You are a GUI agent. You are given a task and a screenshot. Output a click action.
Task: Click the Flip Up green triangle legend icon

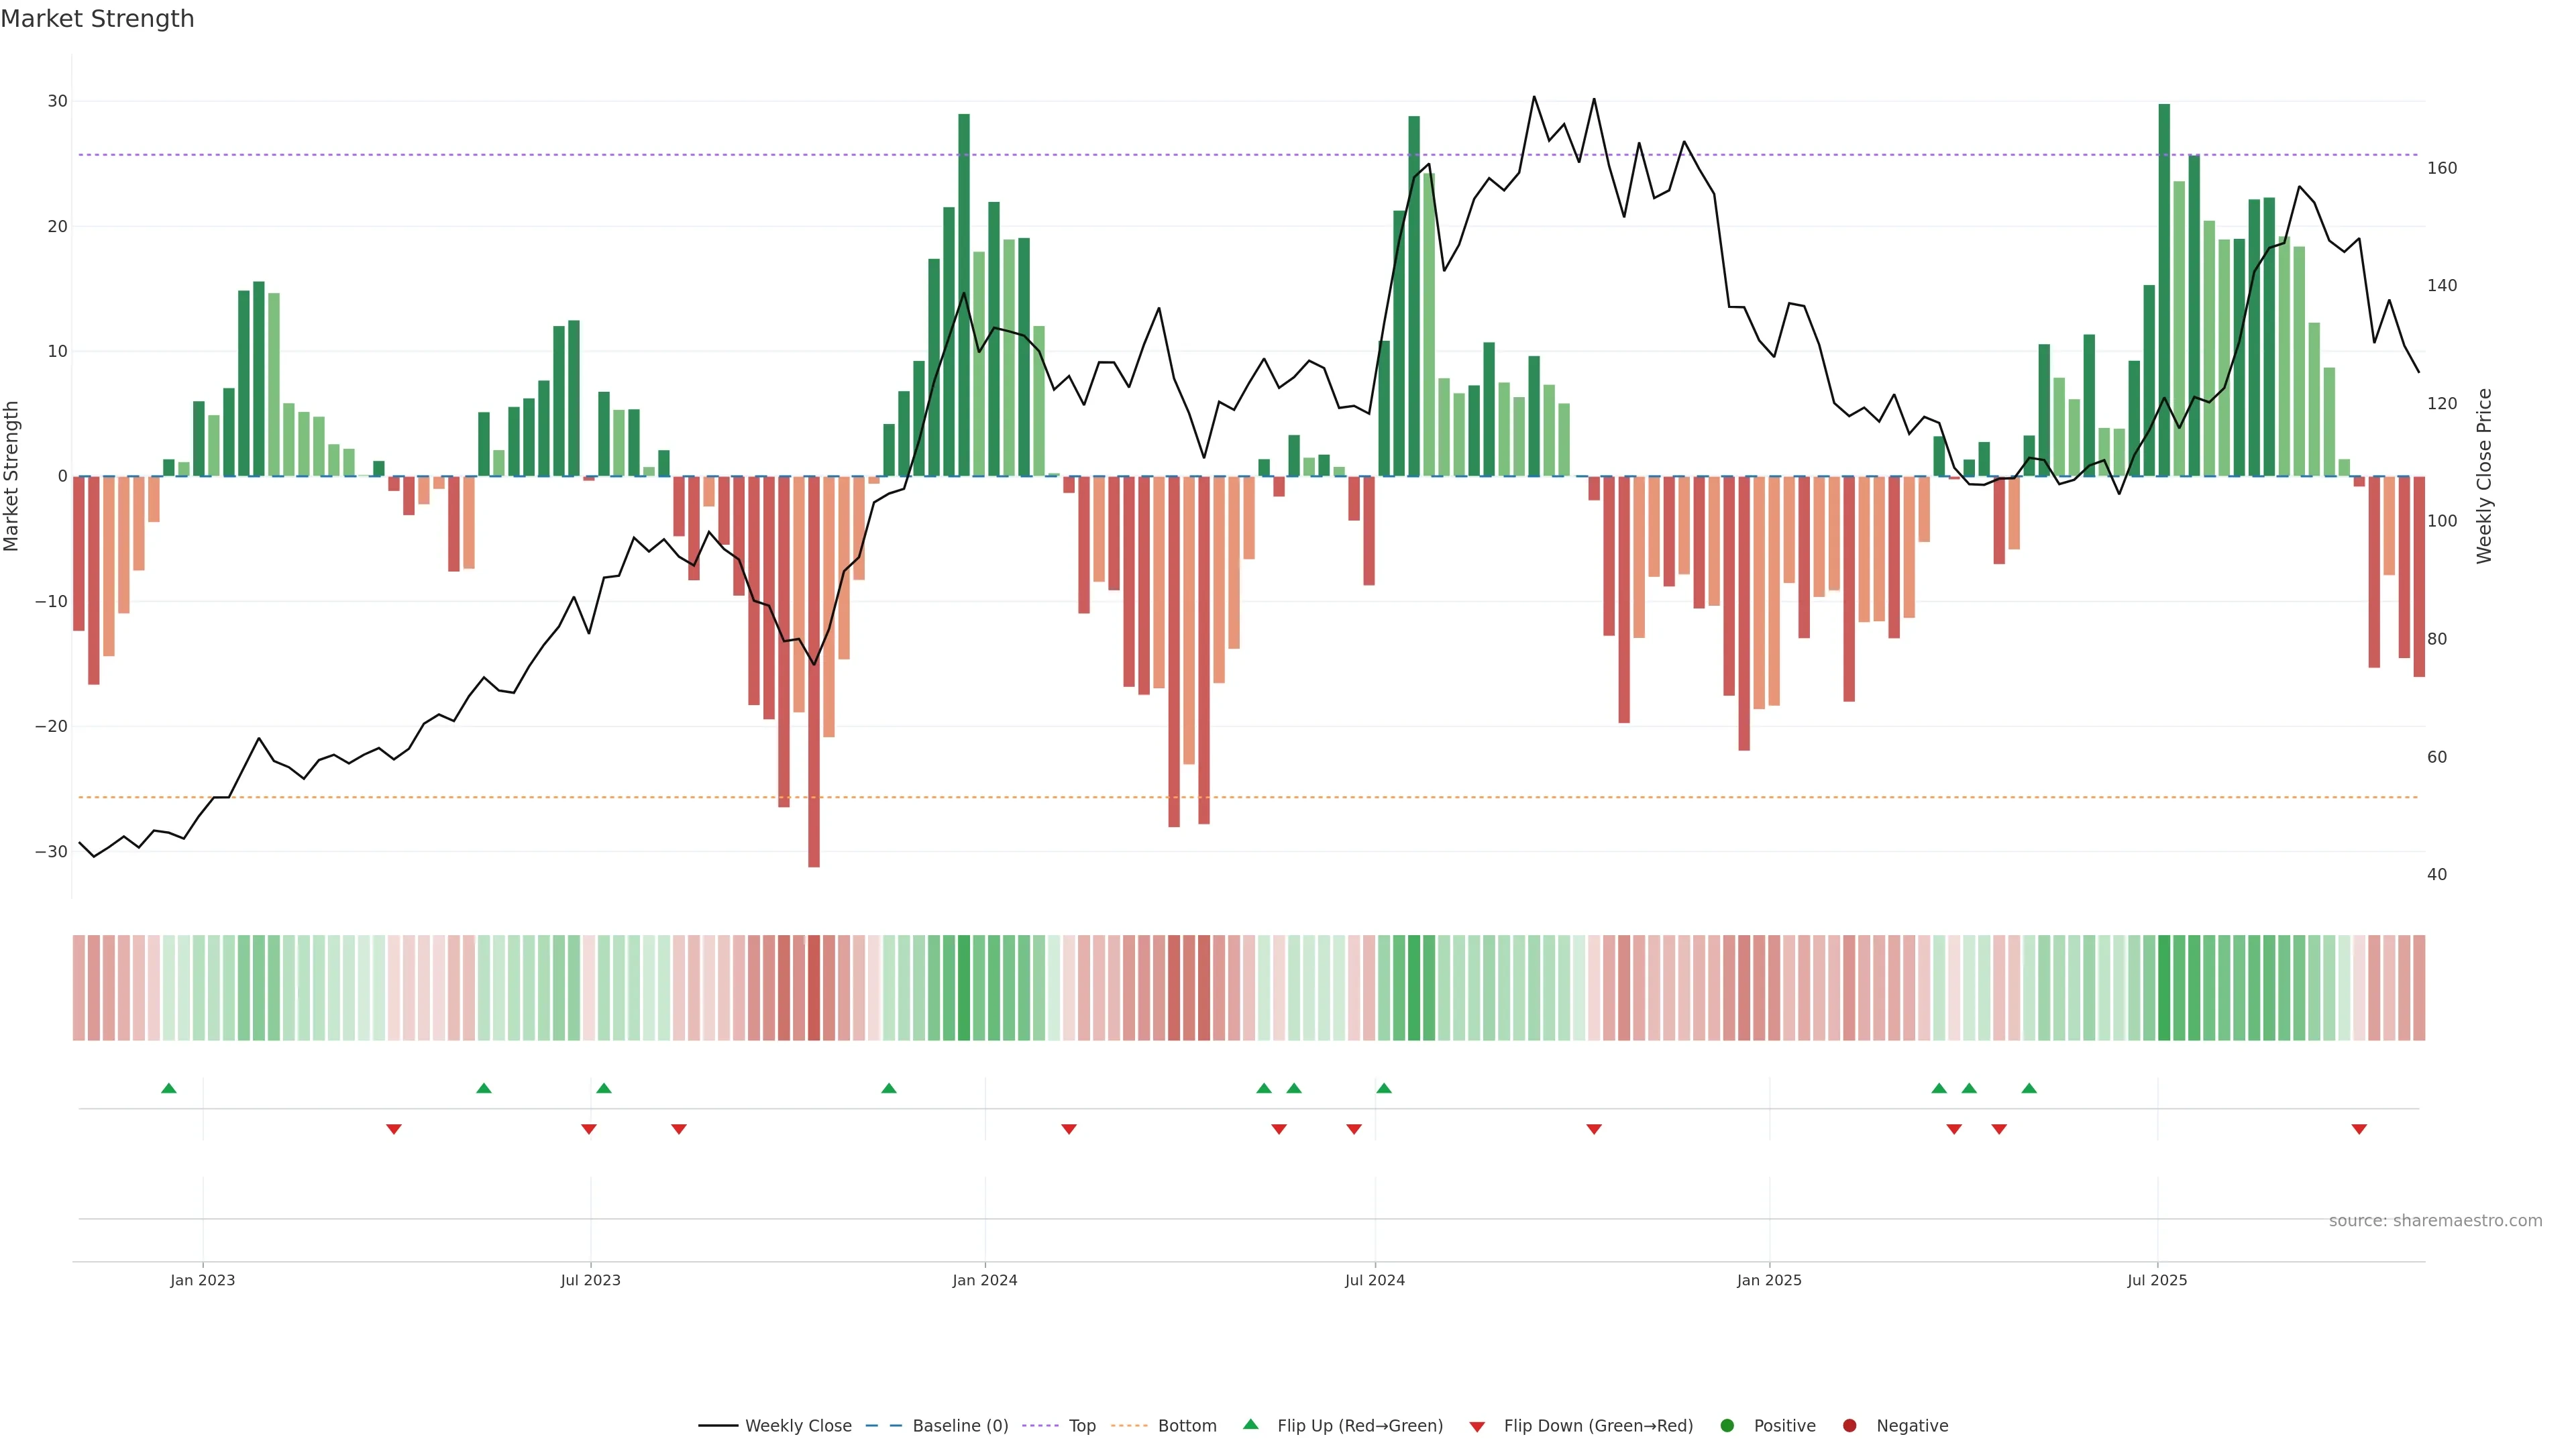point(1250,1424)
